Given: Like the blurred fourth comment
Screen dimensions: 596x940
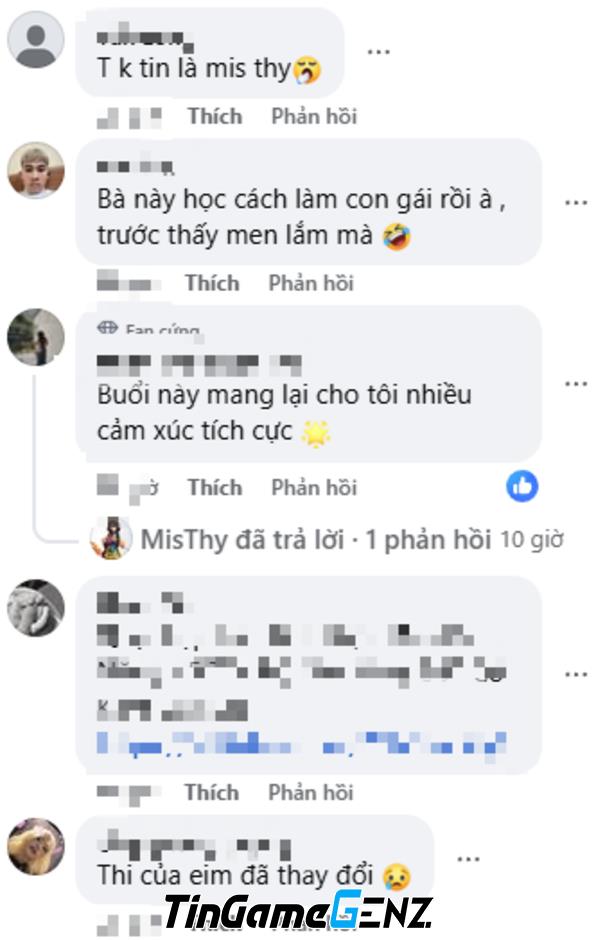Looking at the screenshot, I should pos(212,793).
